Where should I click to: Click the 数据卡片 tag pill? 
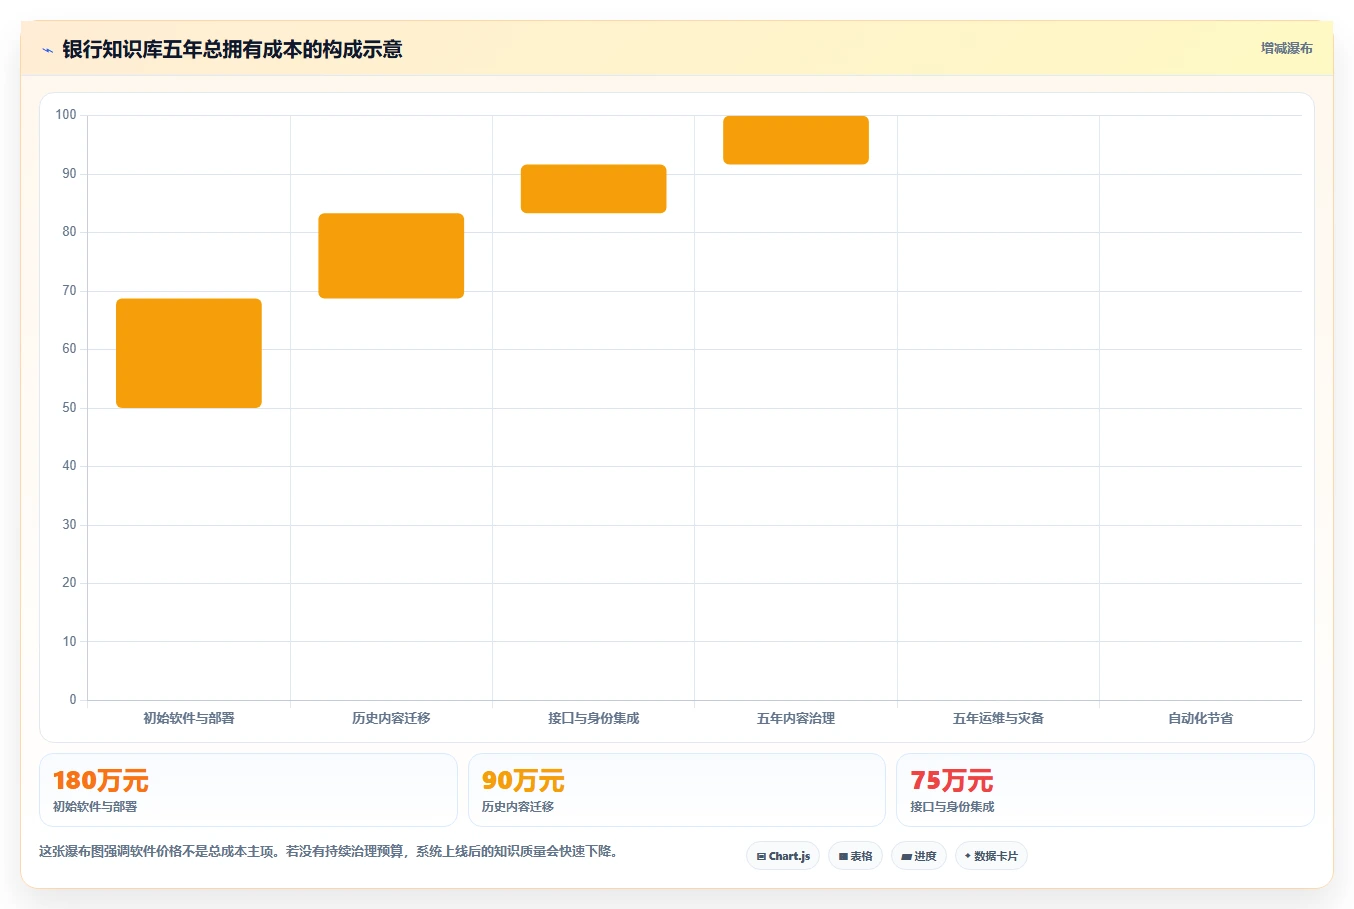[x=991, y=856]
